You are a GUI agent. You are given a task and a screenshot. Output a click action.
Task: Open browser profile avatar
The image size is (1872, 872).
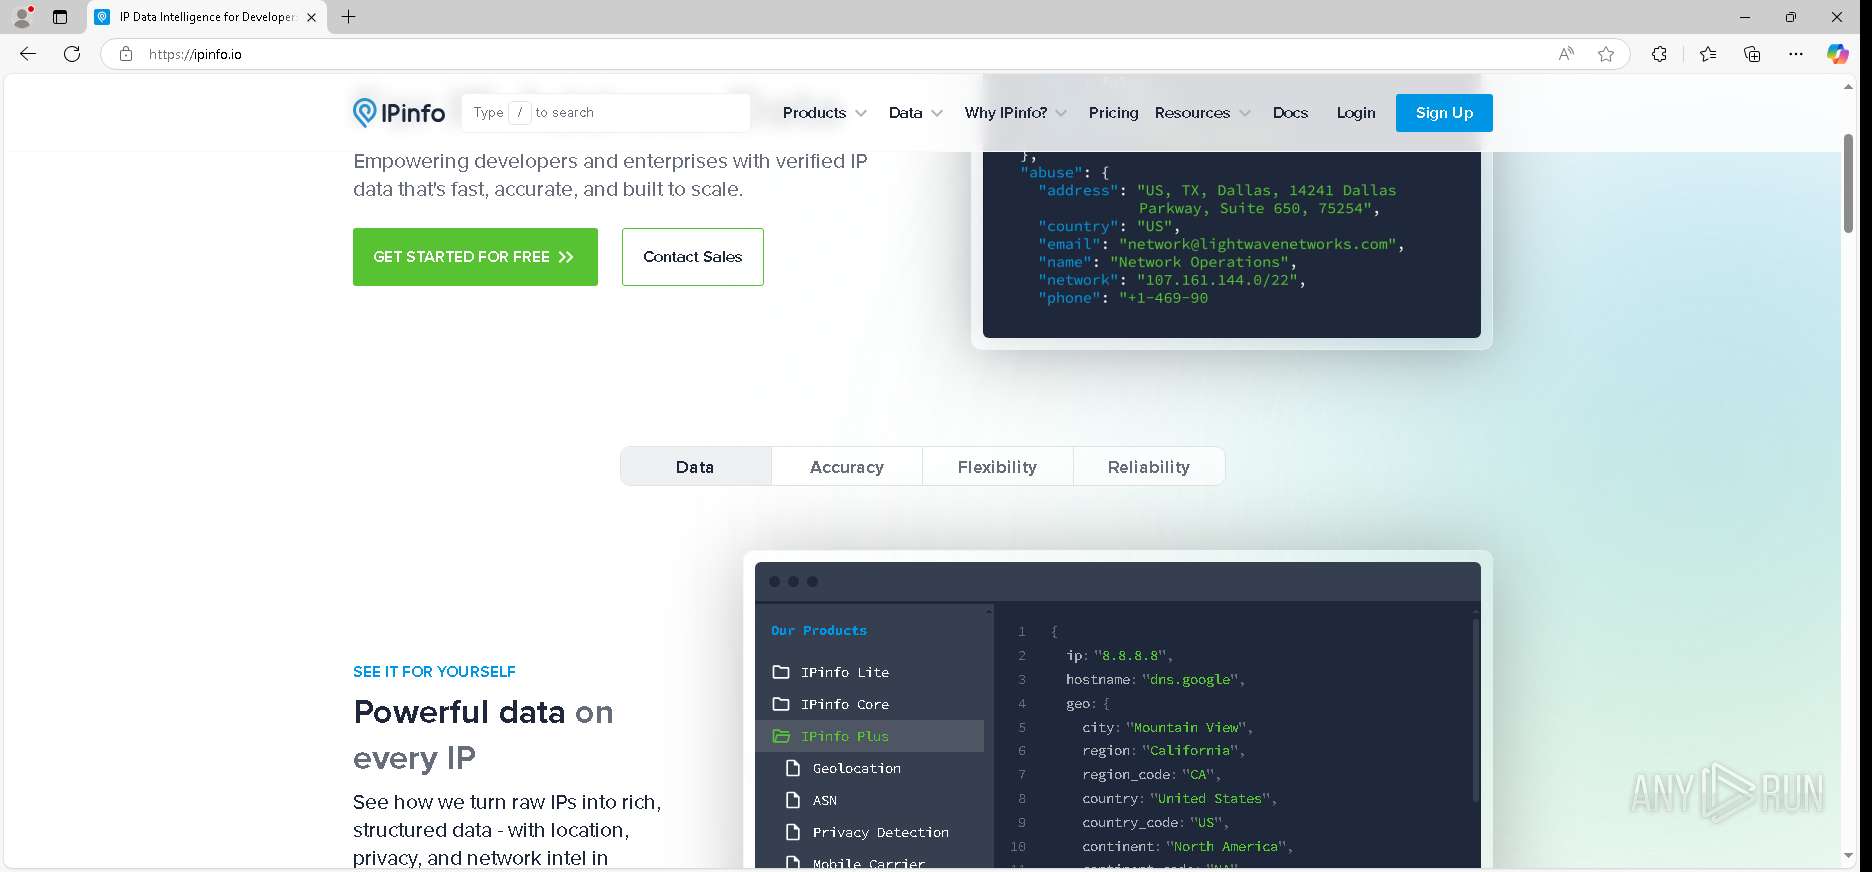(x=22, y=17)
